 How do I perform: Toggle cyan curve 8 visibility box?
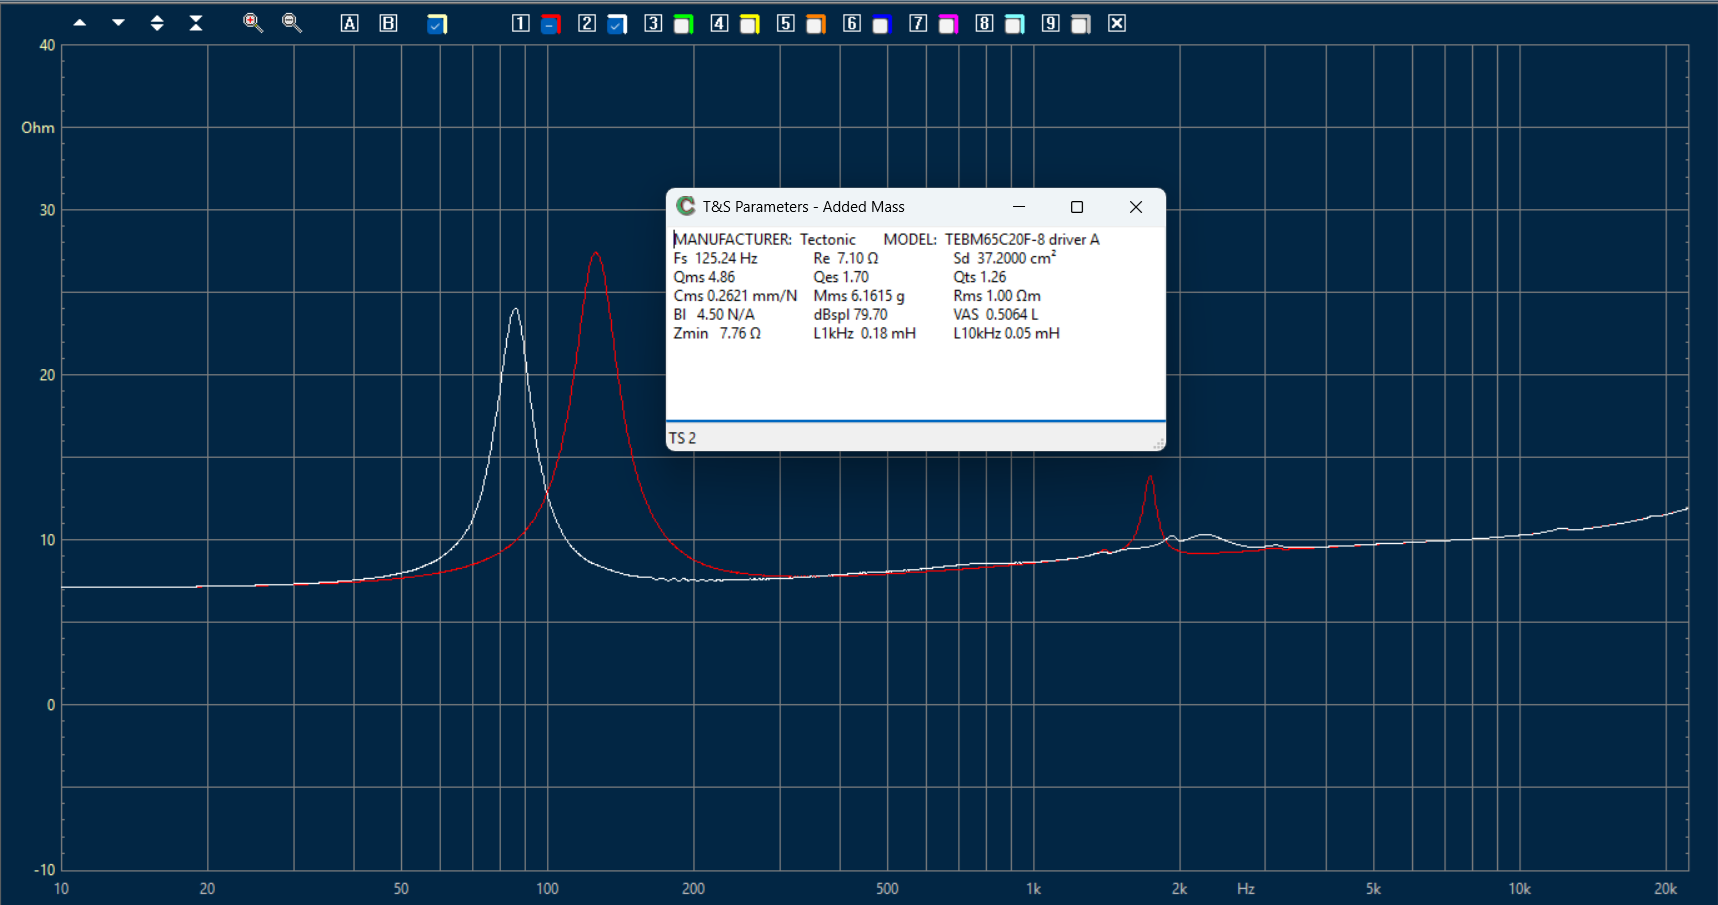(x=1014, y=24)
